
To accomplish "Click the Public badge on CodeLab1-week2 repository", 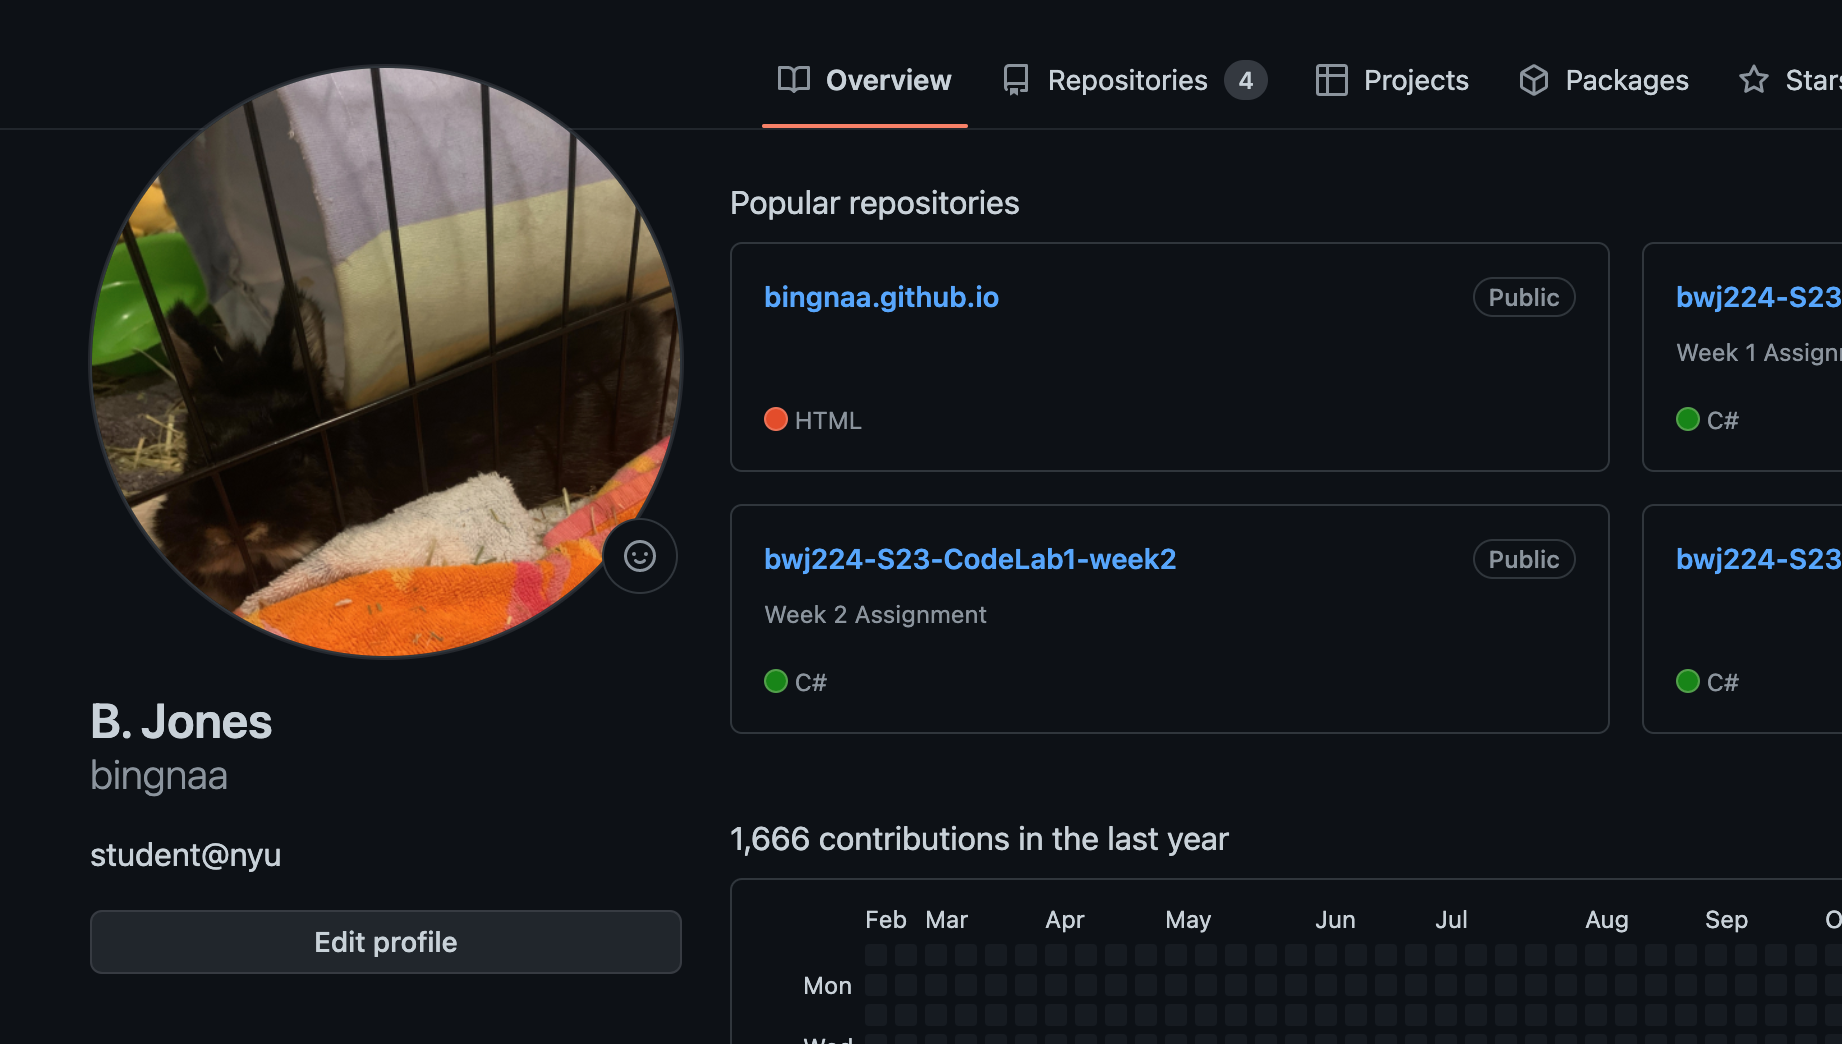I will [1523, 559].
